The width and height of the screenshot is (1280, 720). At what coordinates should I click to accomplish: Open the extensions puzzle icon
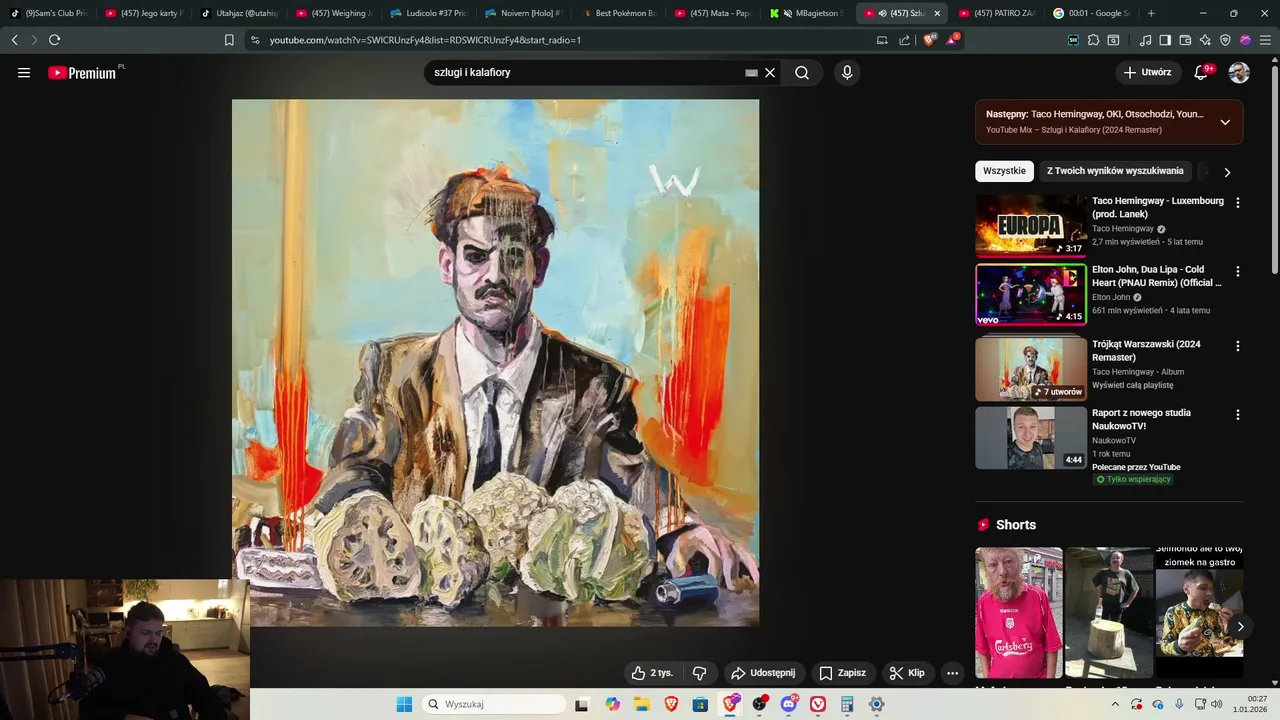tap(1093, 40)
